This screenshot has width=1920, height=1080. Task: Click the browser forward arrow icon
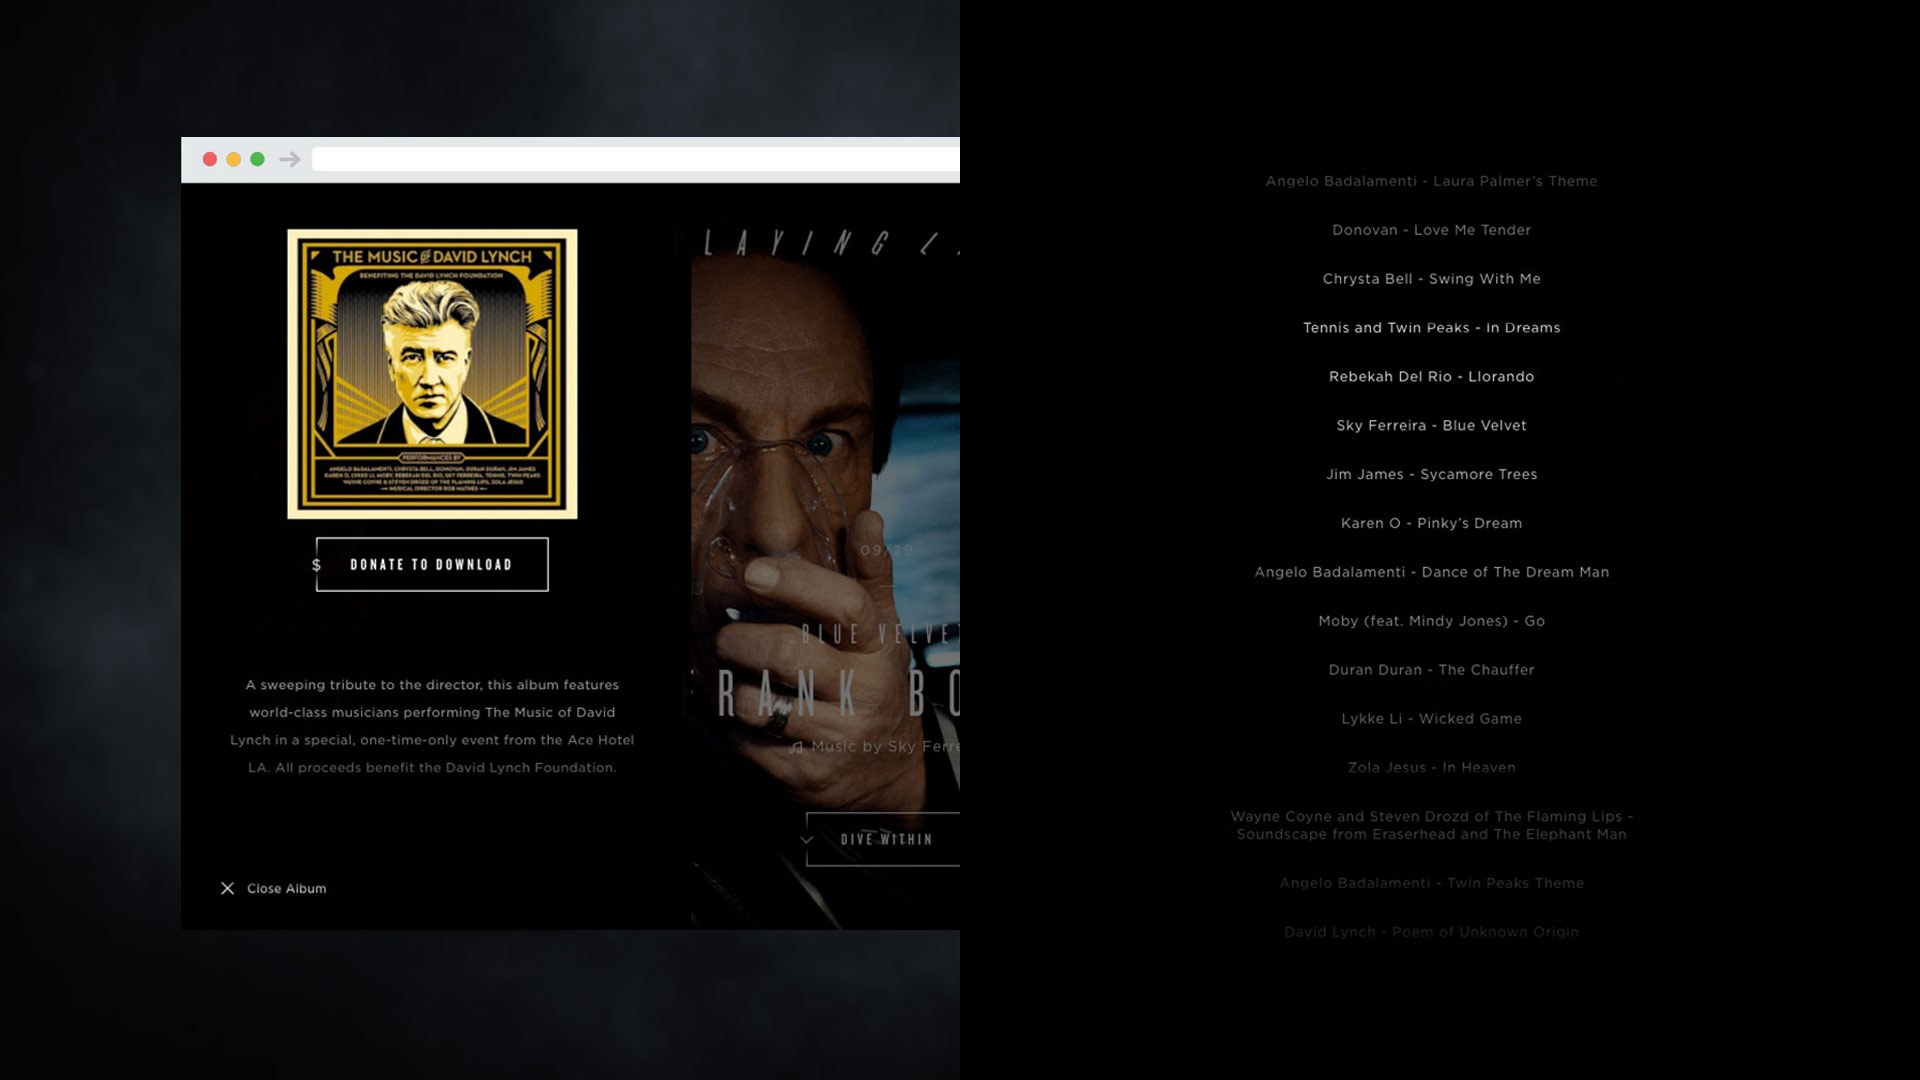point(290,159)
